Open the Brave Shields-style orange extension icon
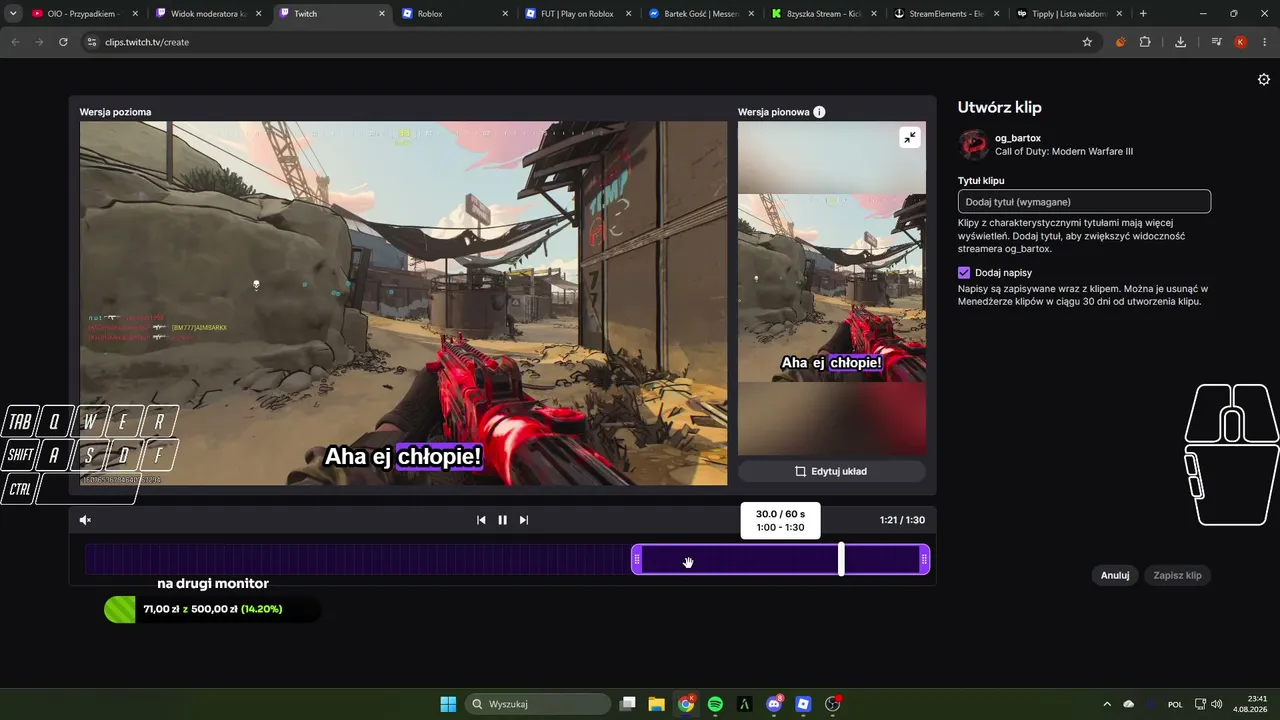The width and height of the screenshot is (1280, 720). tap(1120, 42)
